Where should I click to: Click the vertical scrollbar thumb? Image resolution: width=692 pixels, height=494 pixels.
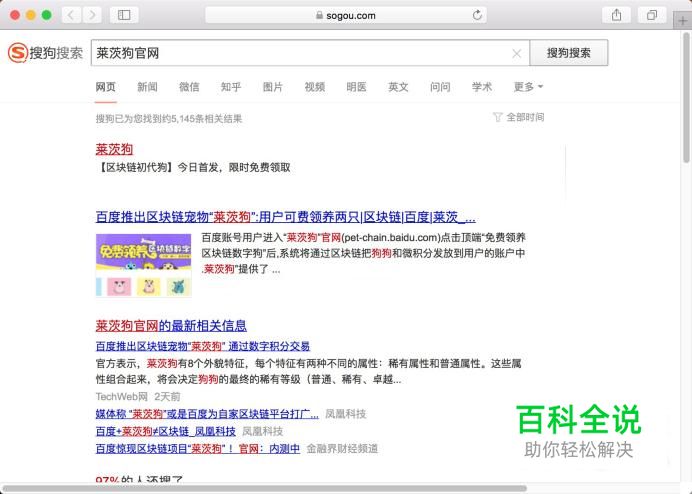tap(686, 97)
